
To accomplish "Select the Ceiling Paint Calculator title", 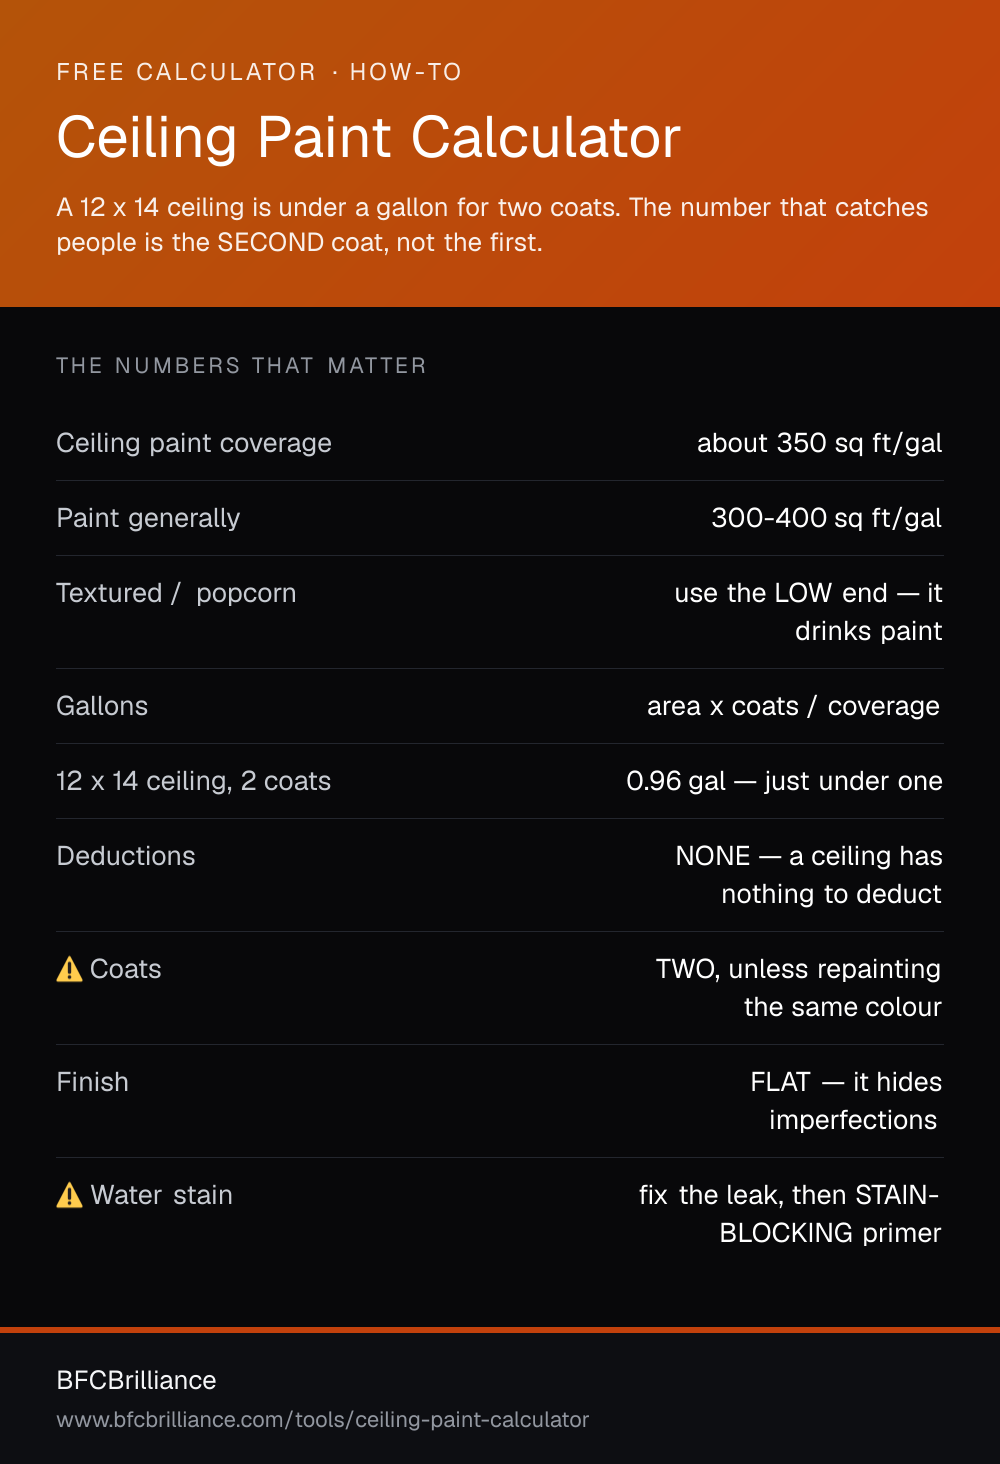I will 368,137.
